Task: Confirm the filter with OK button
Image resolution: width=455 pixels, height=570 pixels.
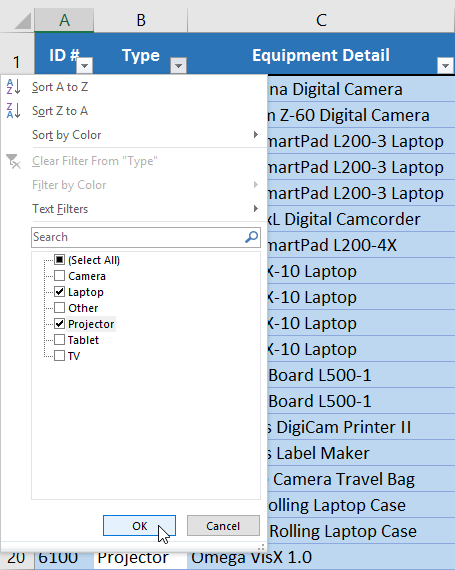Action: click(140, 526)
